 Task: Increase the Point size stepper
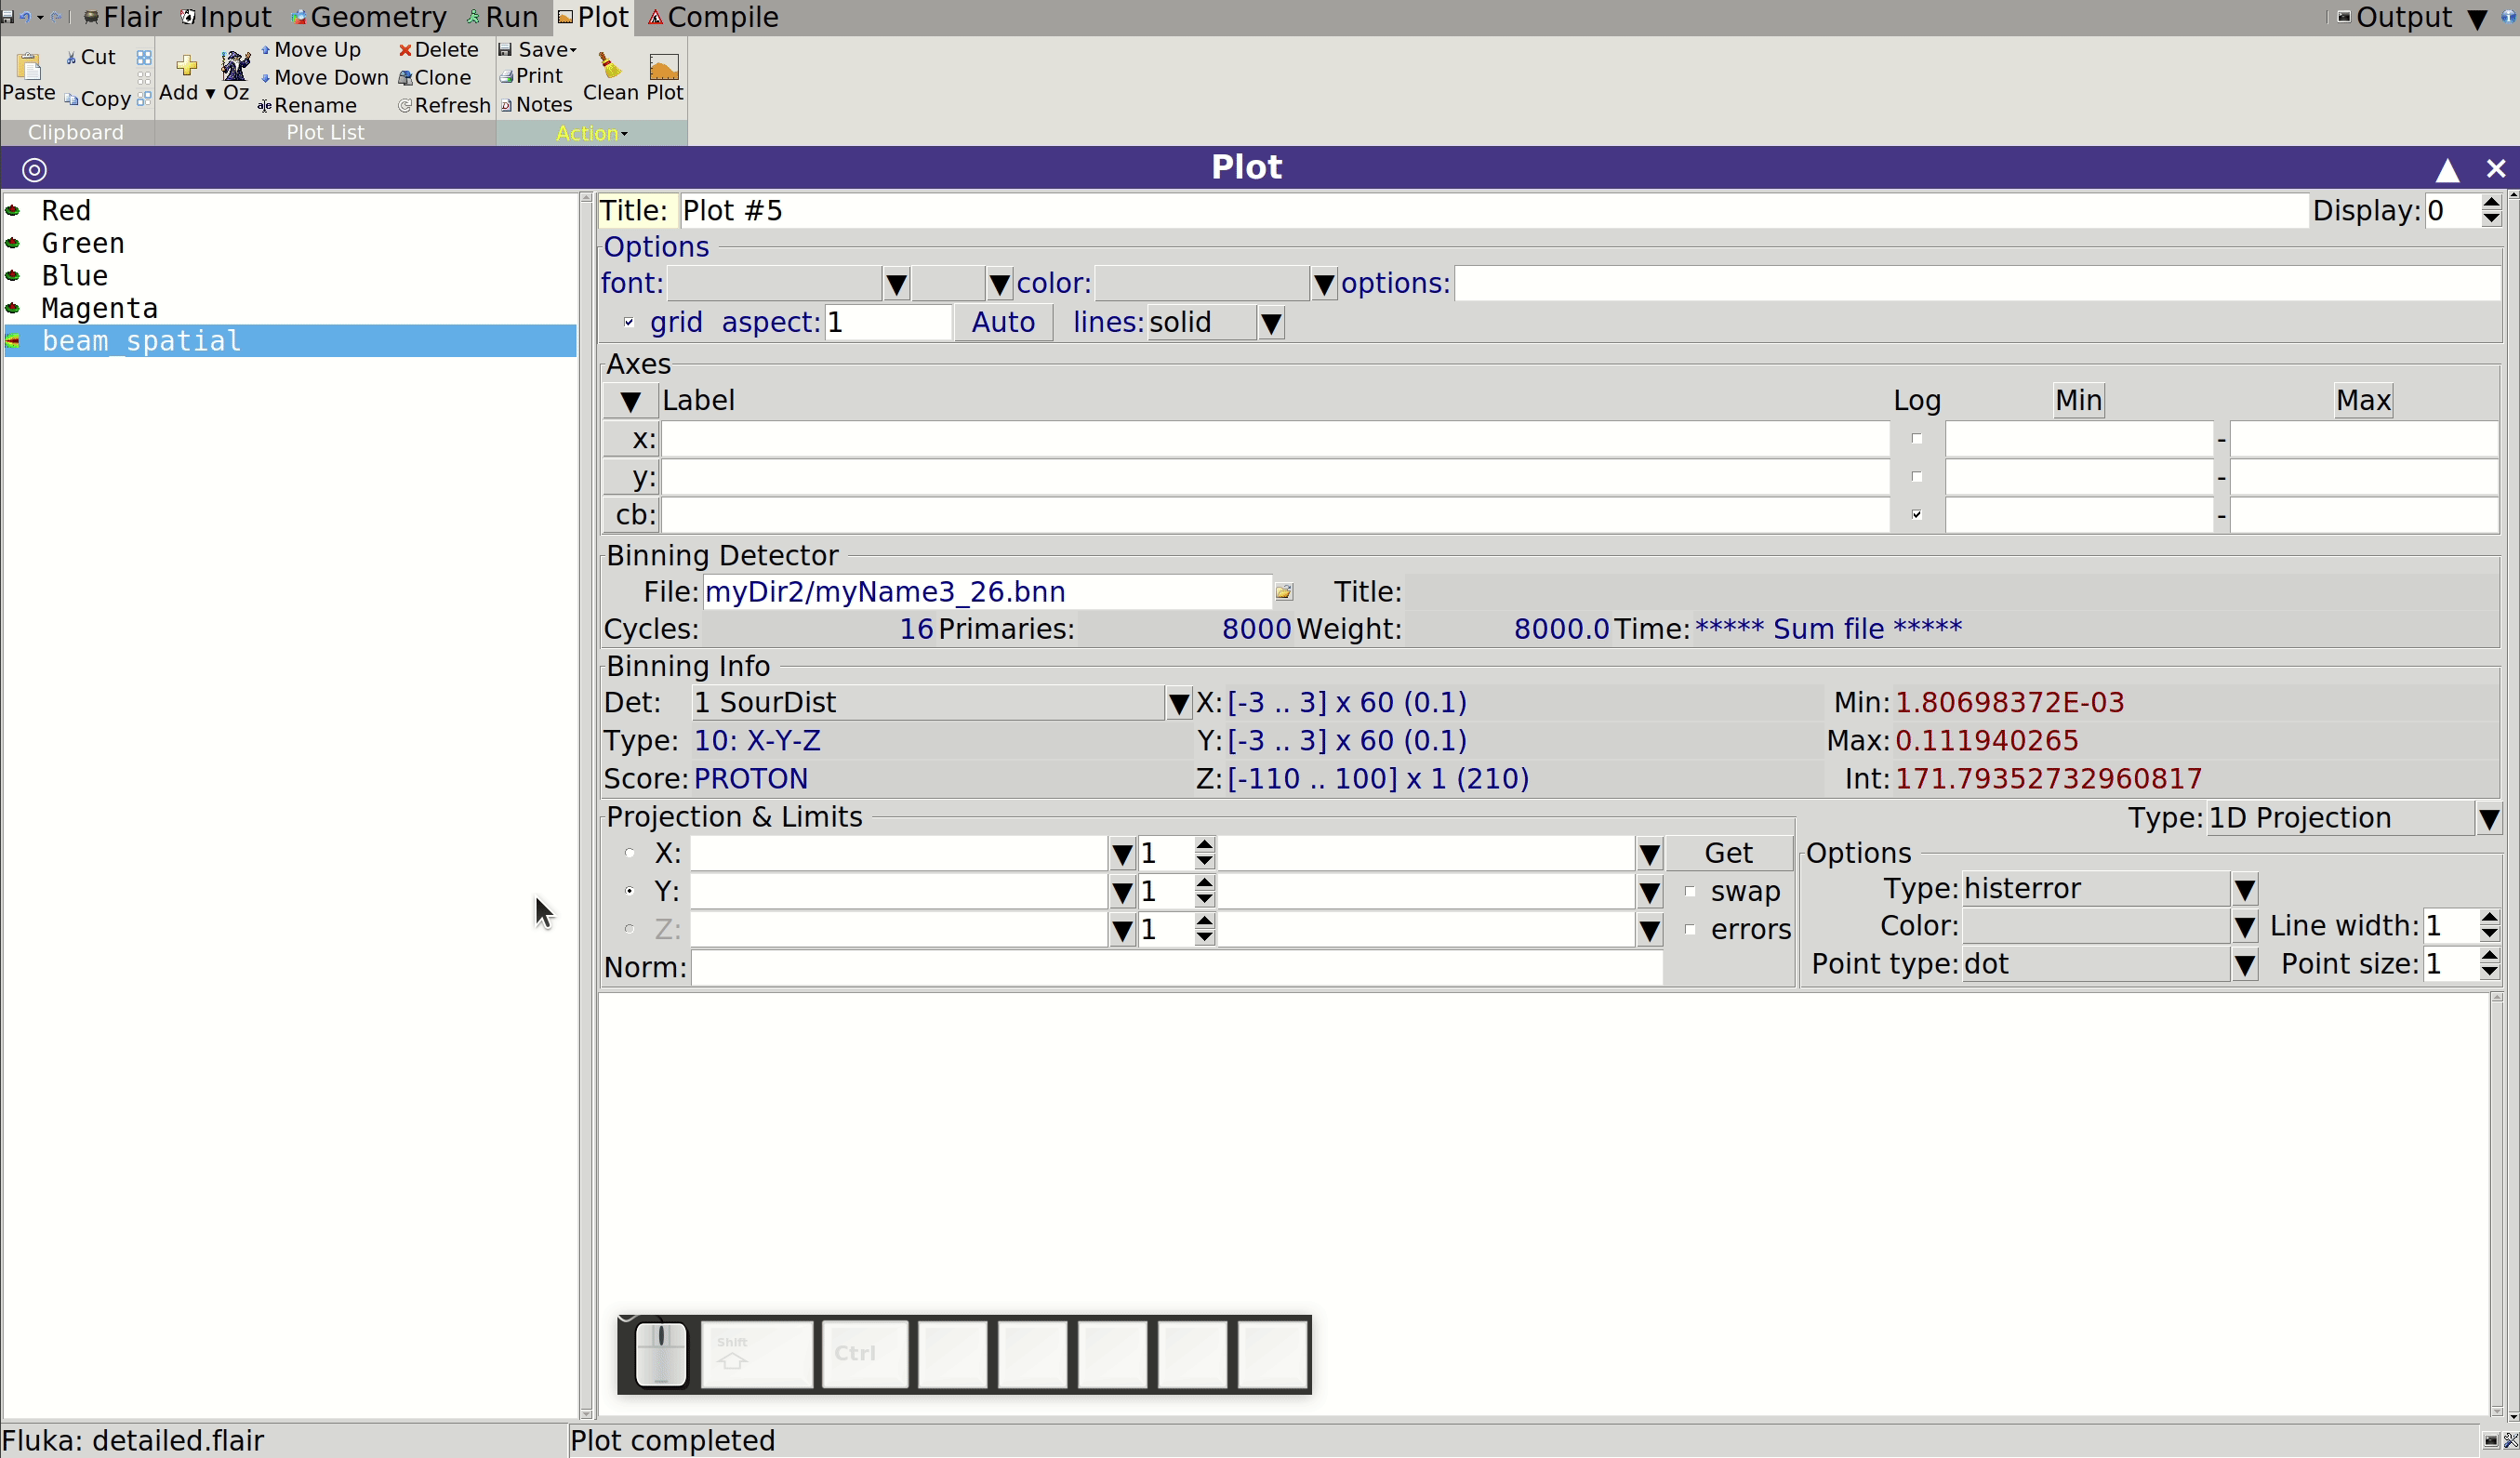2489,956
